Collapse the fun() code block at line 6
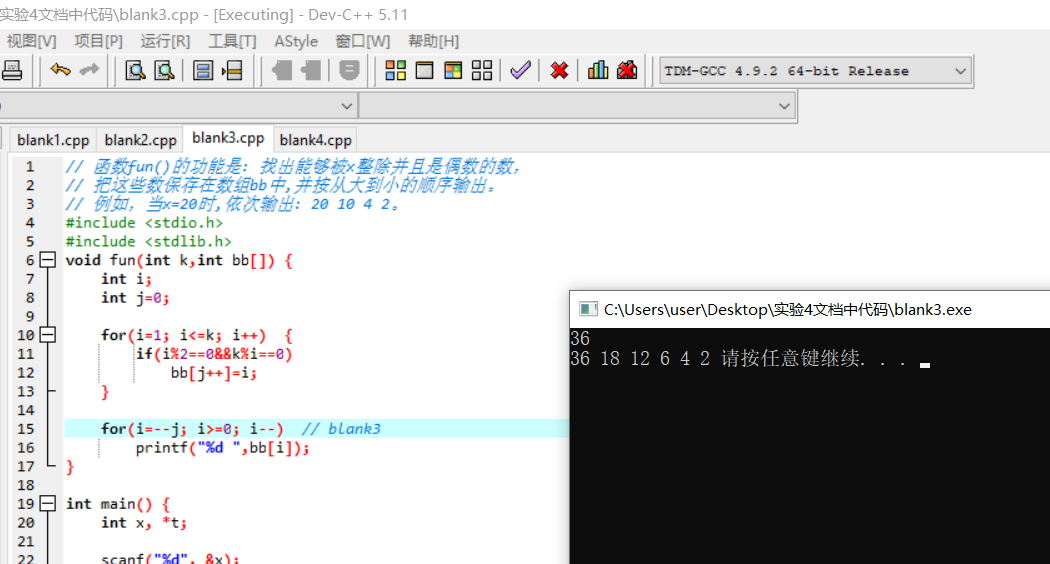Viewport: 1050px width, 564px height. pos(48,260)
